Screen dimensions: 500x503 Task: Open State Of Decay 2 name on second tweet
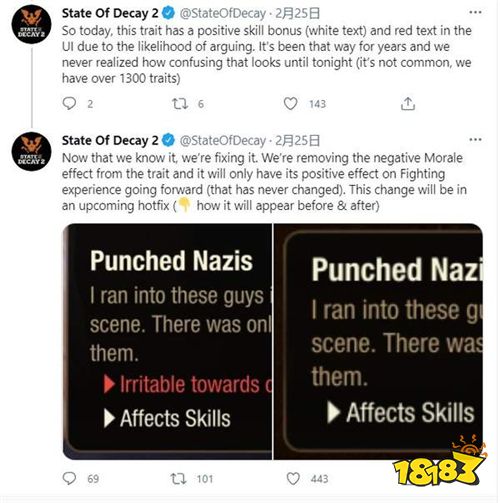(x=110, y=140)
